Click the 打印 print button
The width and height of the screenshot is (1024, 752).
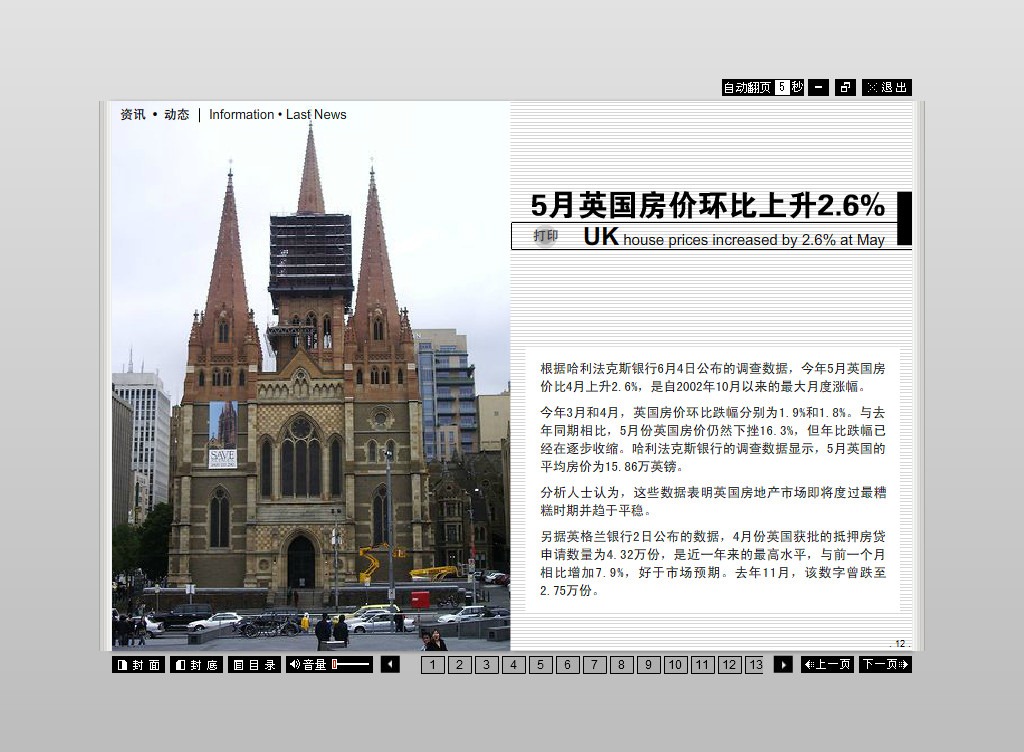click(x=545, y=236)
